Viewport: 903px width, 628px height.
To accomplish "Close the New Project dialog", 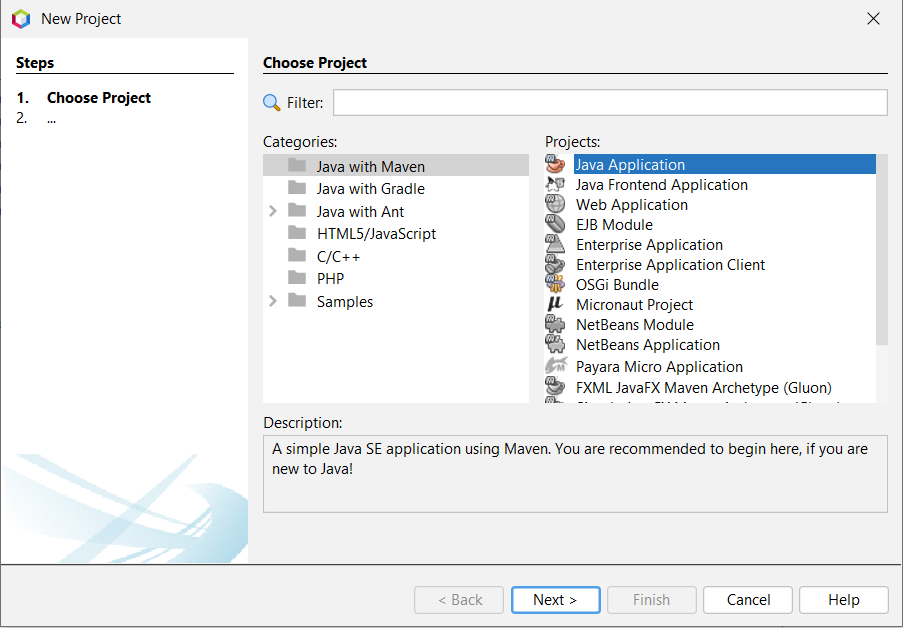I will (x=873, y=18).
